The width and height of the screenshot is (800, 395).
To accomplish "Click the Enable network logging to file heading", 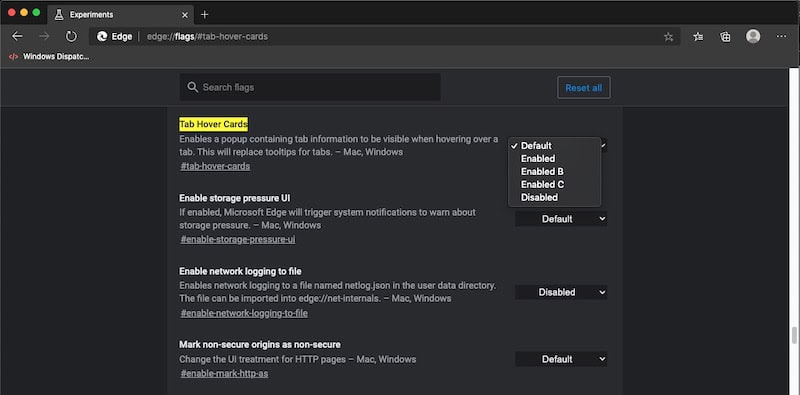I will [x=240, y=271].
